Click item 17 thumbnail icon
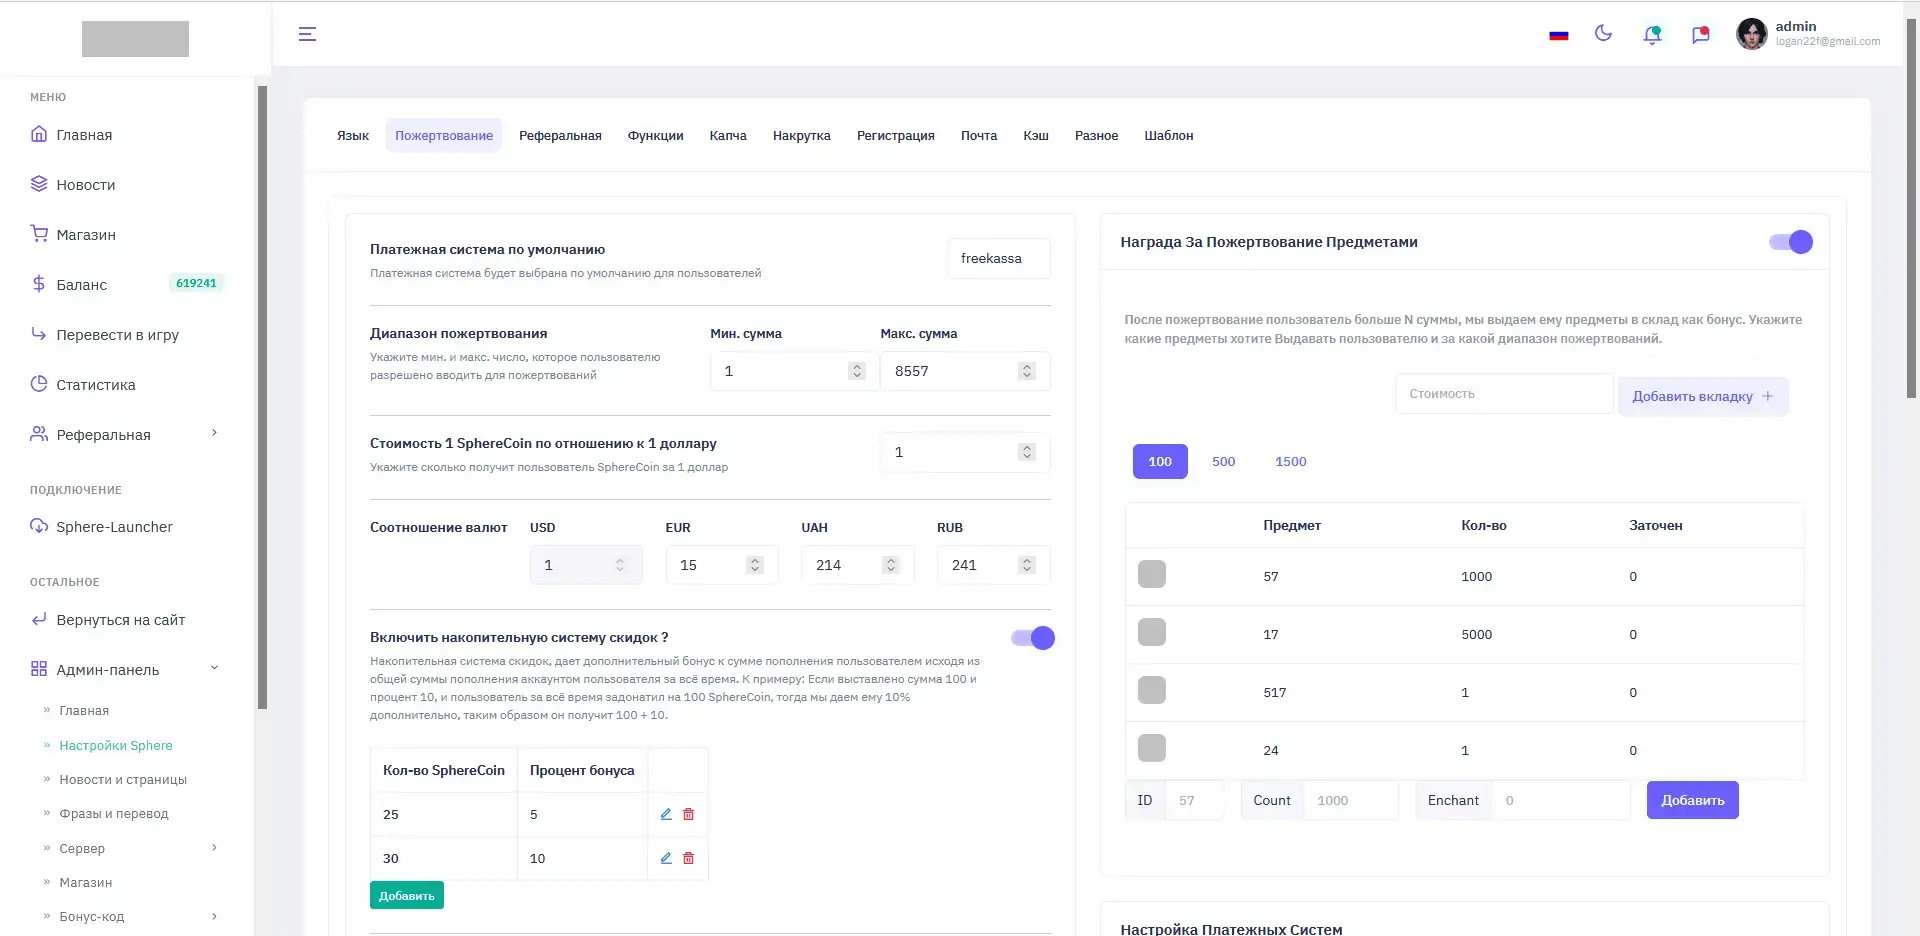 click(1152, 632)
